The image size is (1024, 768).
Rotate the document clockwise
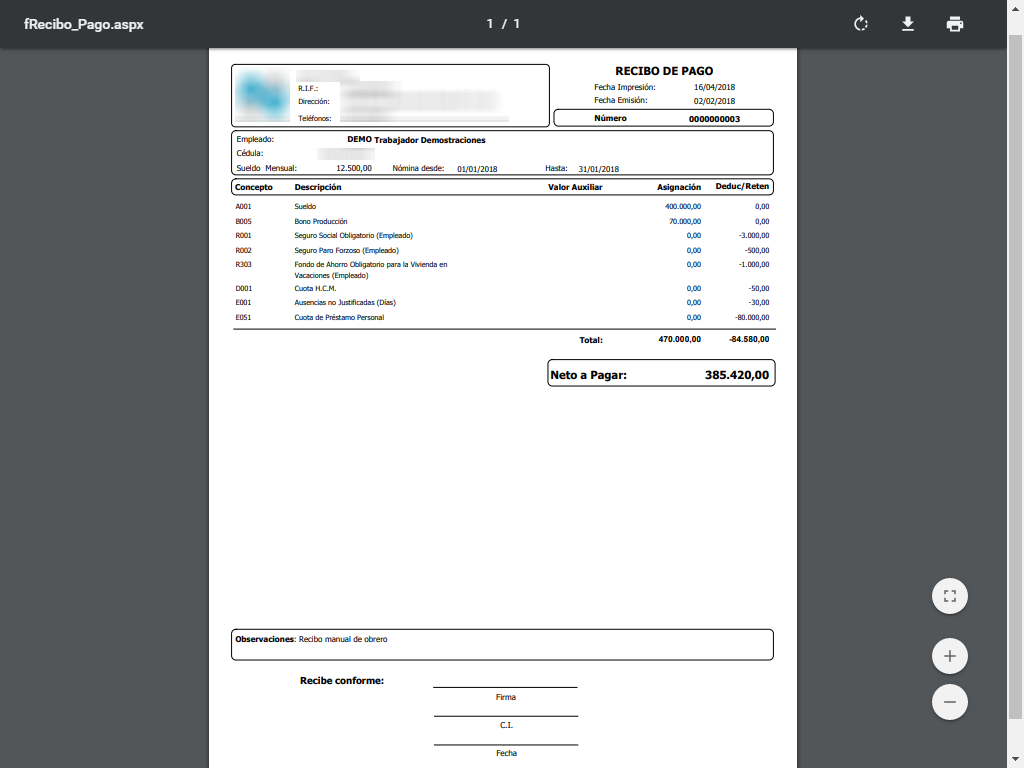pyautogui.click(x=860, y=24)
